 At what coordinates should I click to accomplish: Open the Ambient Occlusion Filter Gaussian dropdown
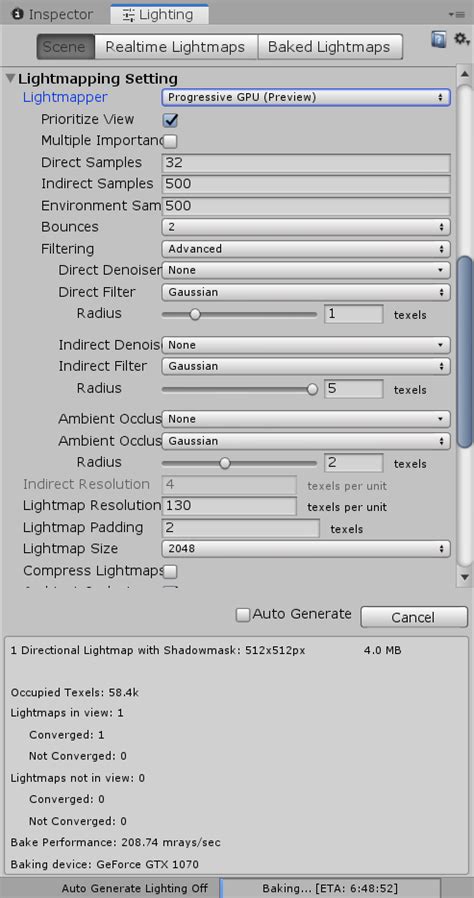pyautogui.click(x=306, y=441)
